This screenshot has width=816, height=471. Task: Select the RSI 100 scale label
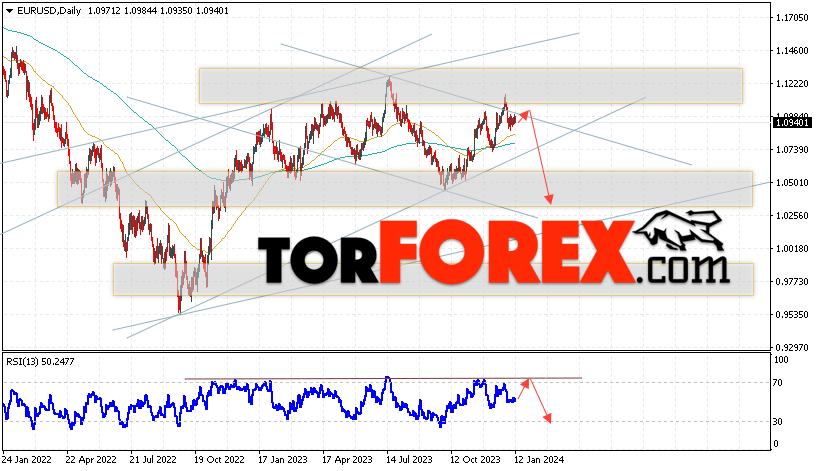(782, 360)
